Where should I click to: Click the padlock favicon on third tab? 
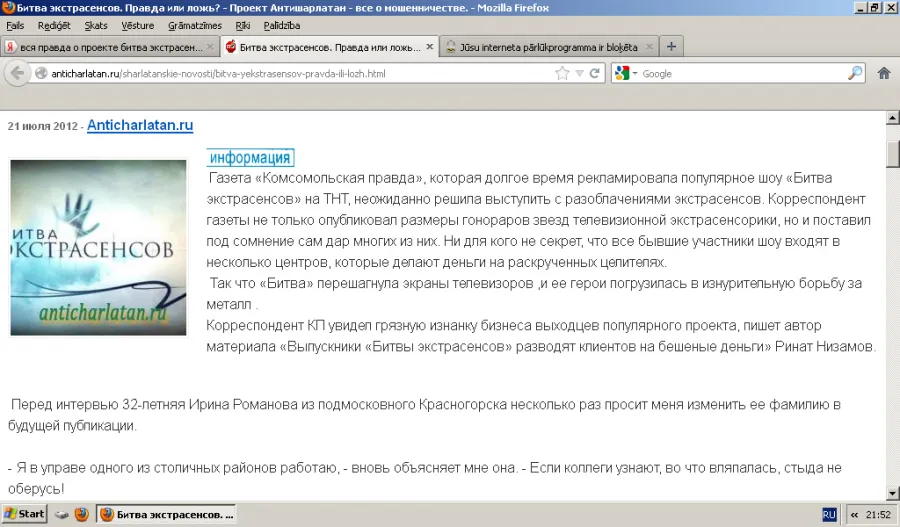tap(451, 47)
